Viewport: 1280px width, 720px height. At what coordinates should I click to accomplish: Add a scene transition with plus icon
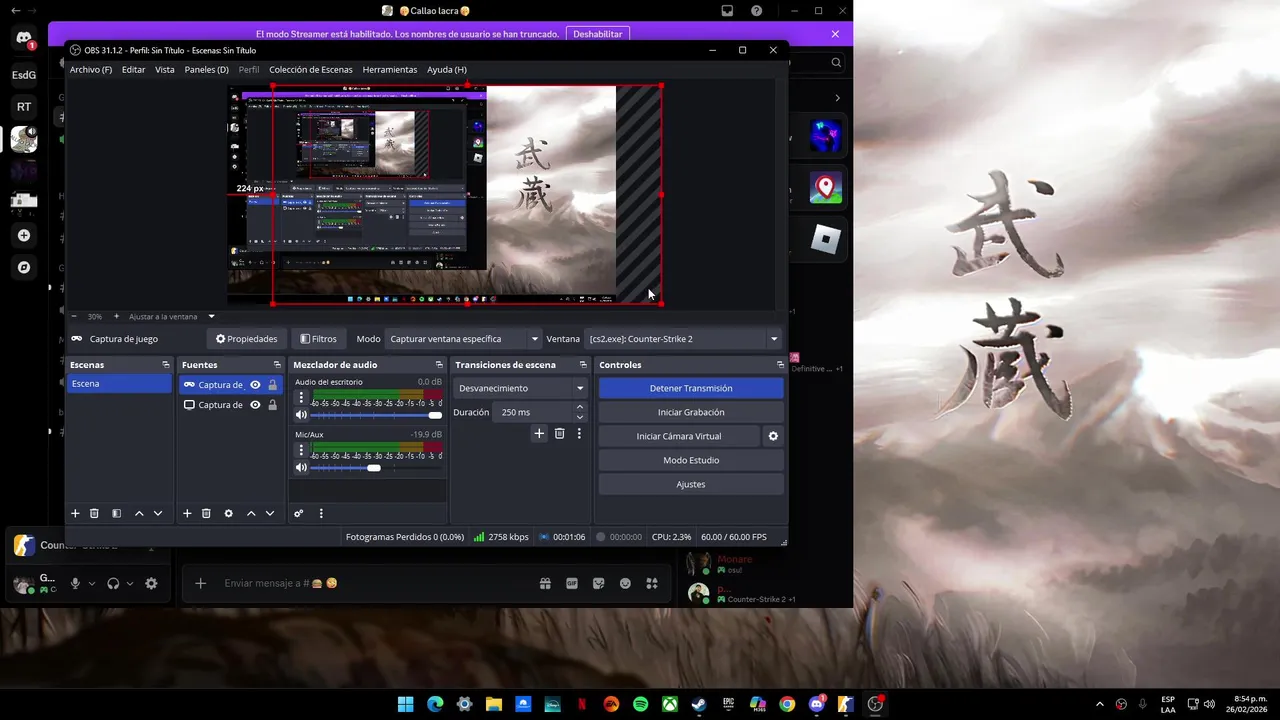click(539, 433)
